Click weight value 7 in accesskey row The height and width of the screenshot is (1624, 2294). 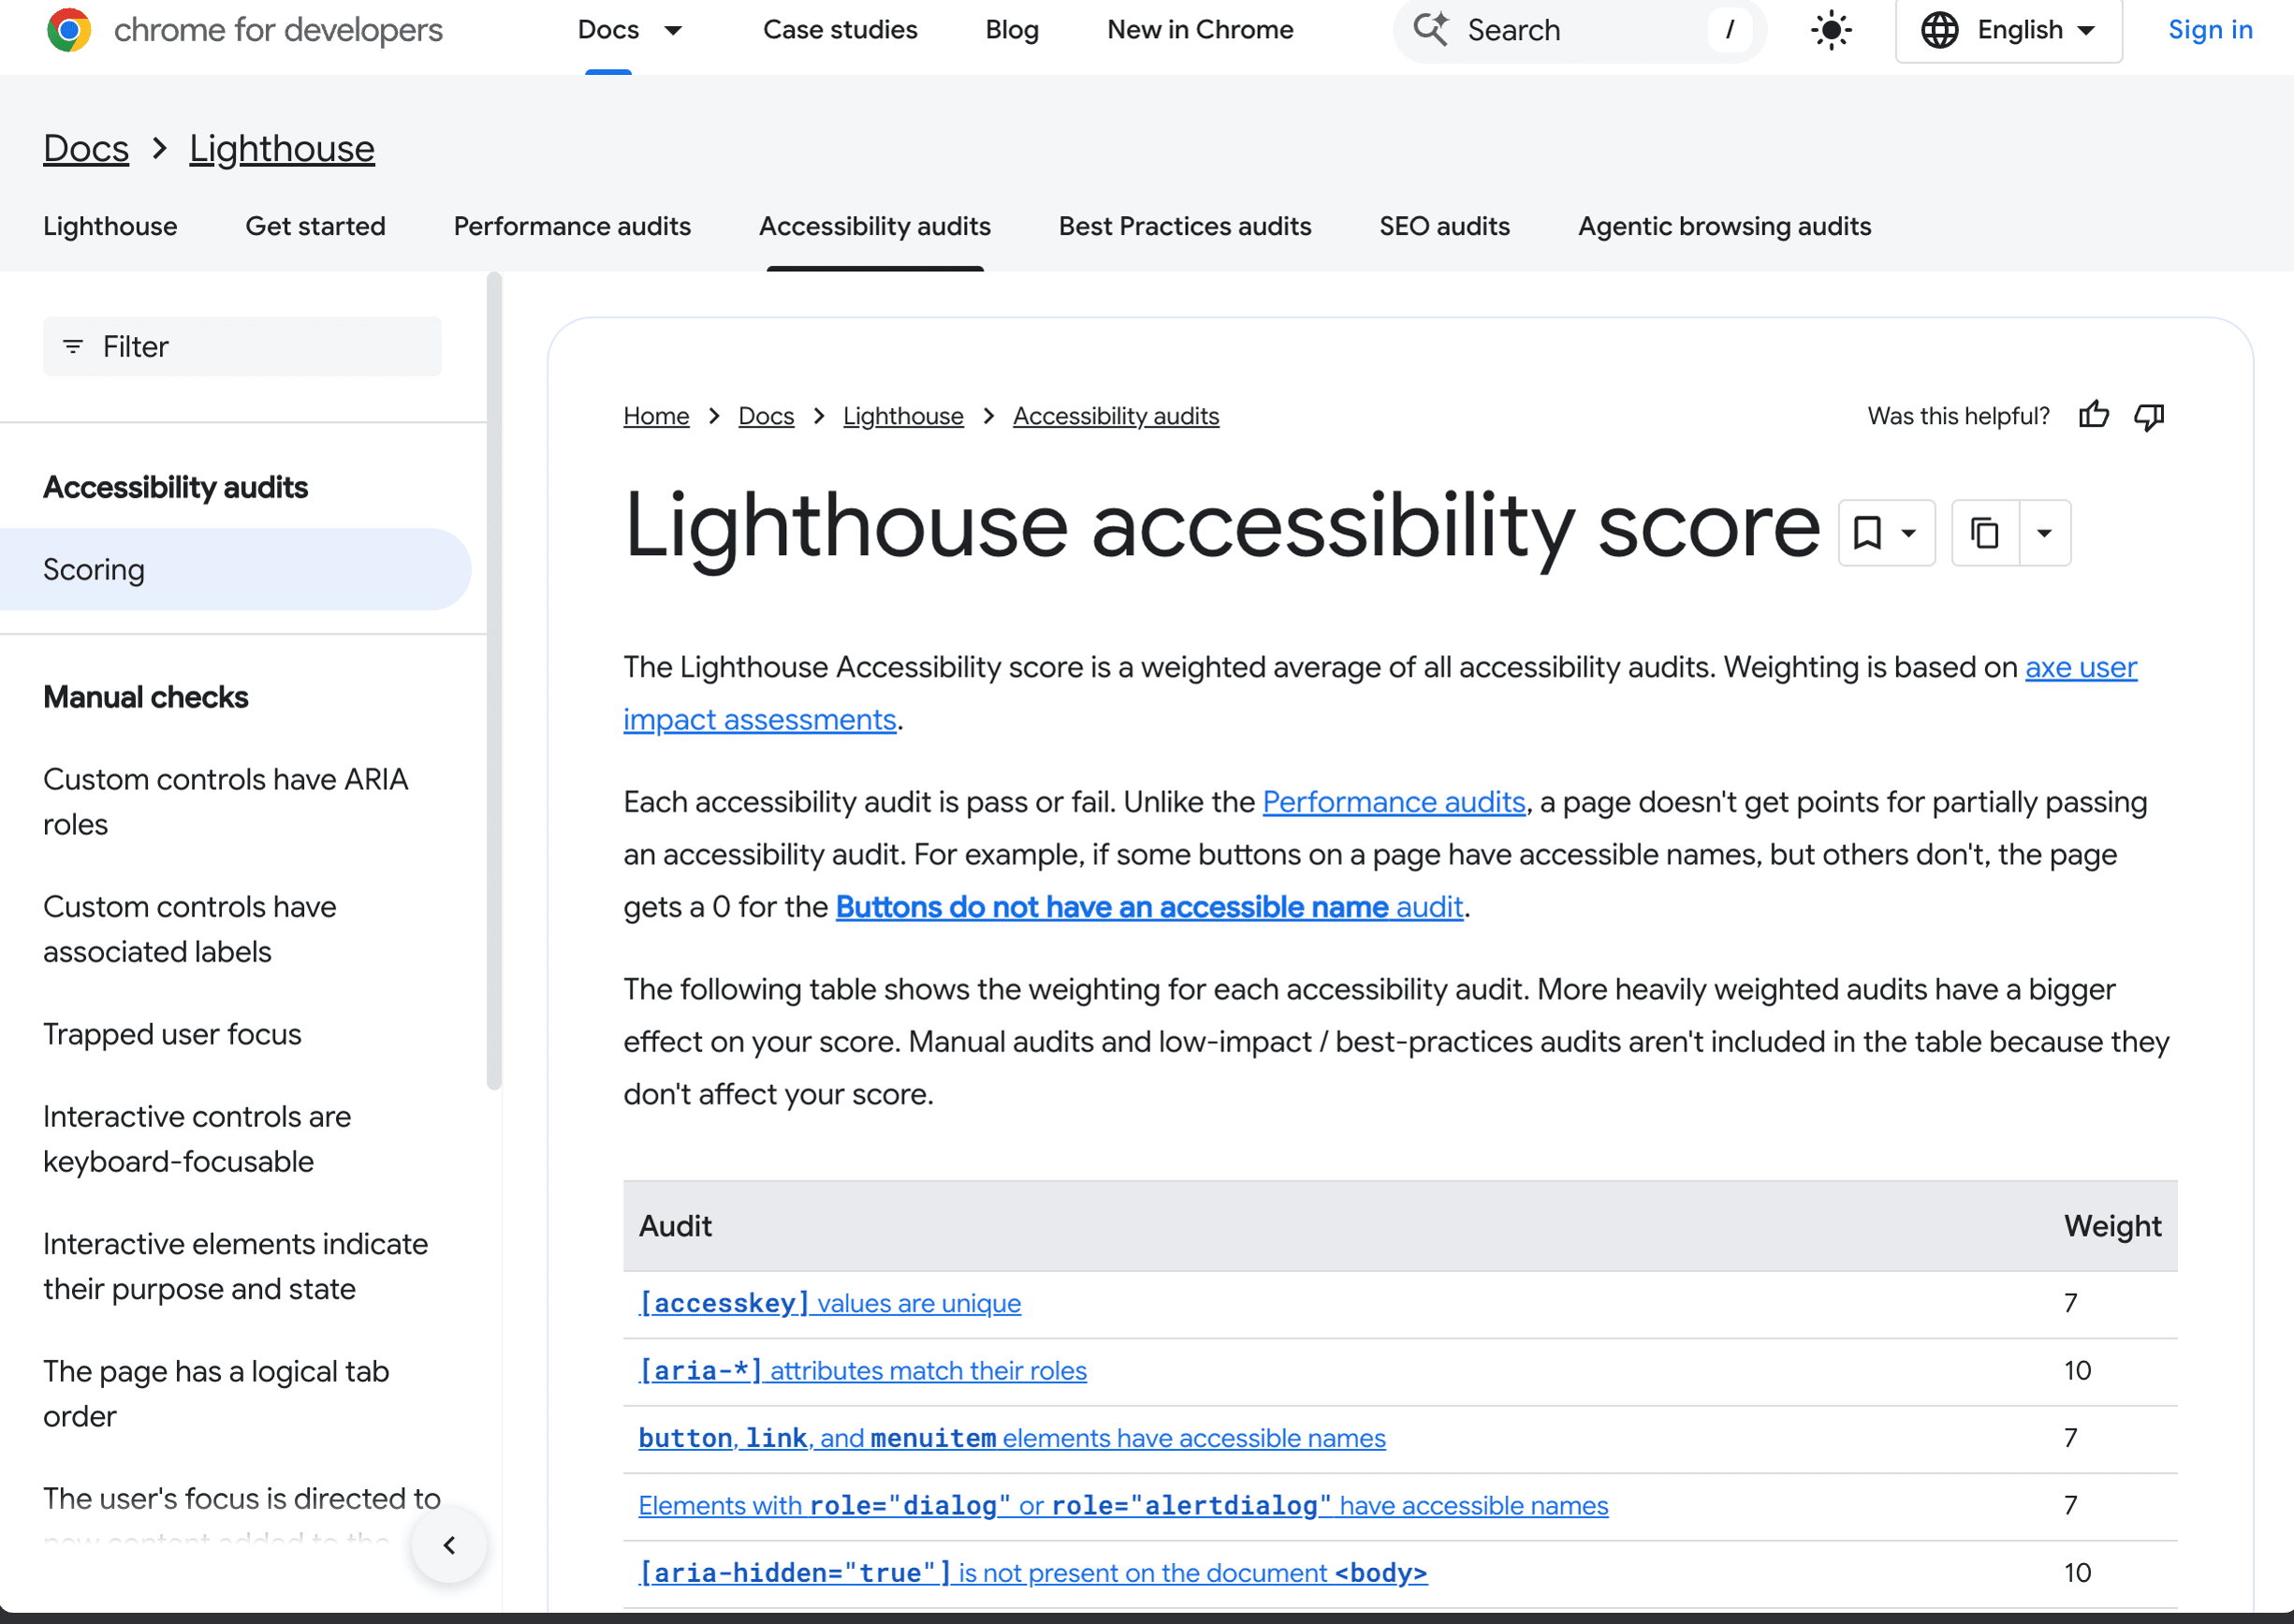[x=2071, y=1303]
